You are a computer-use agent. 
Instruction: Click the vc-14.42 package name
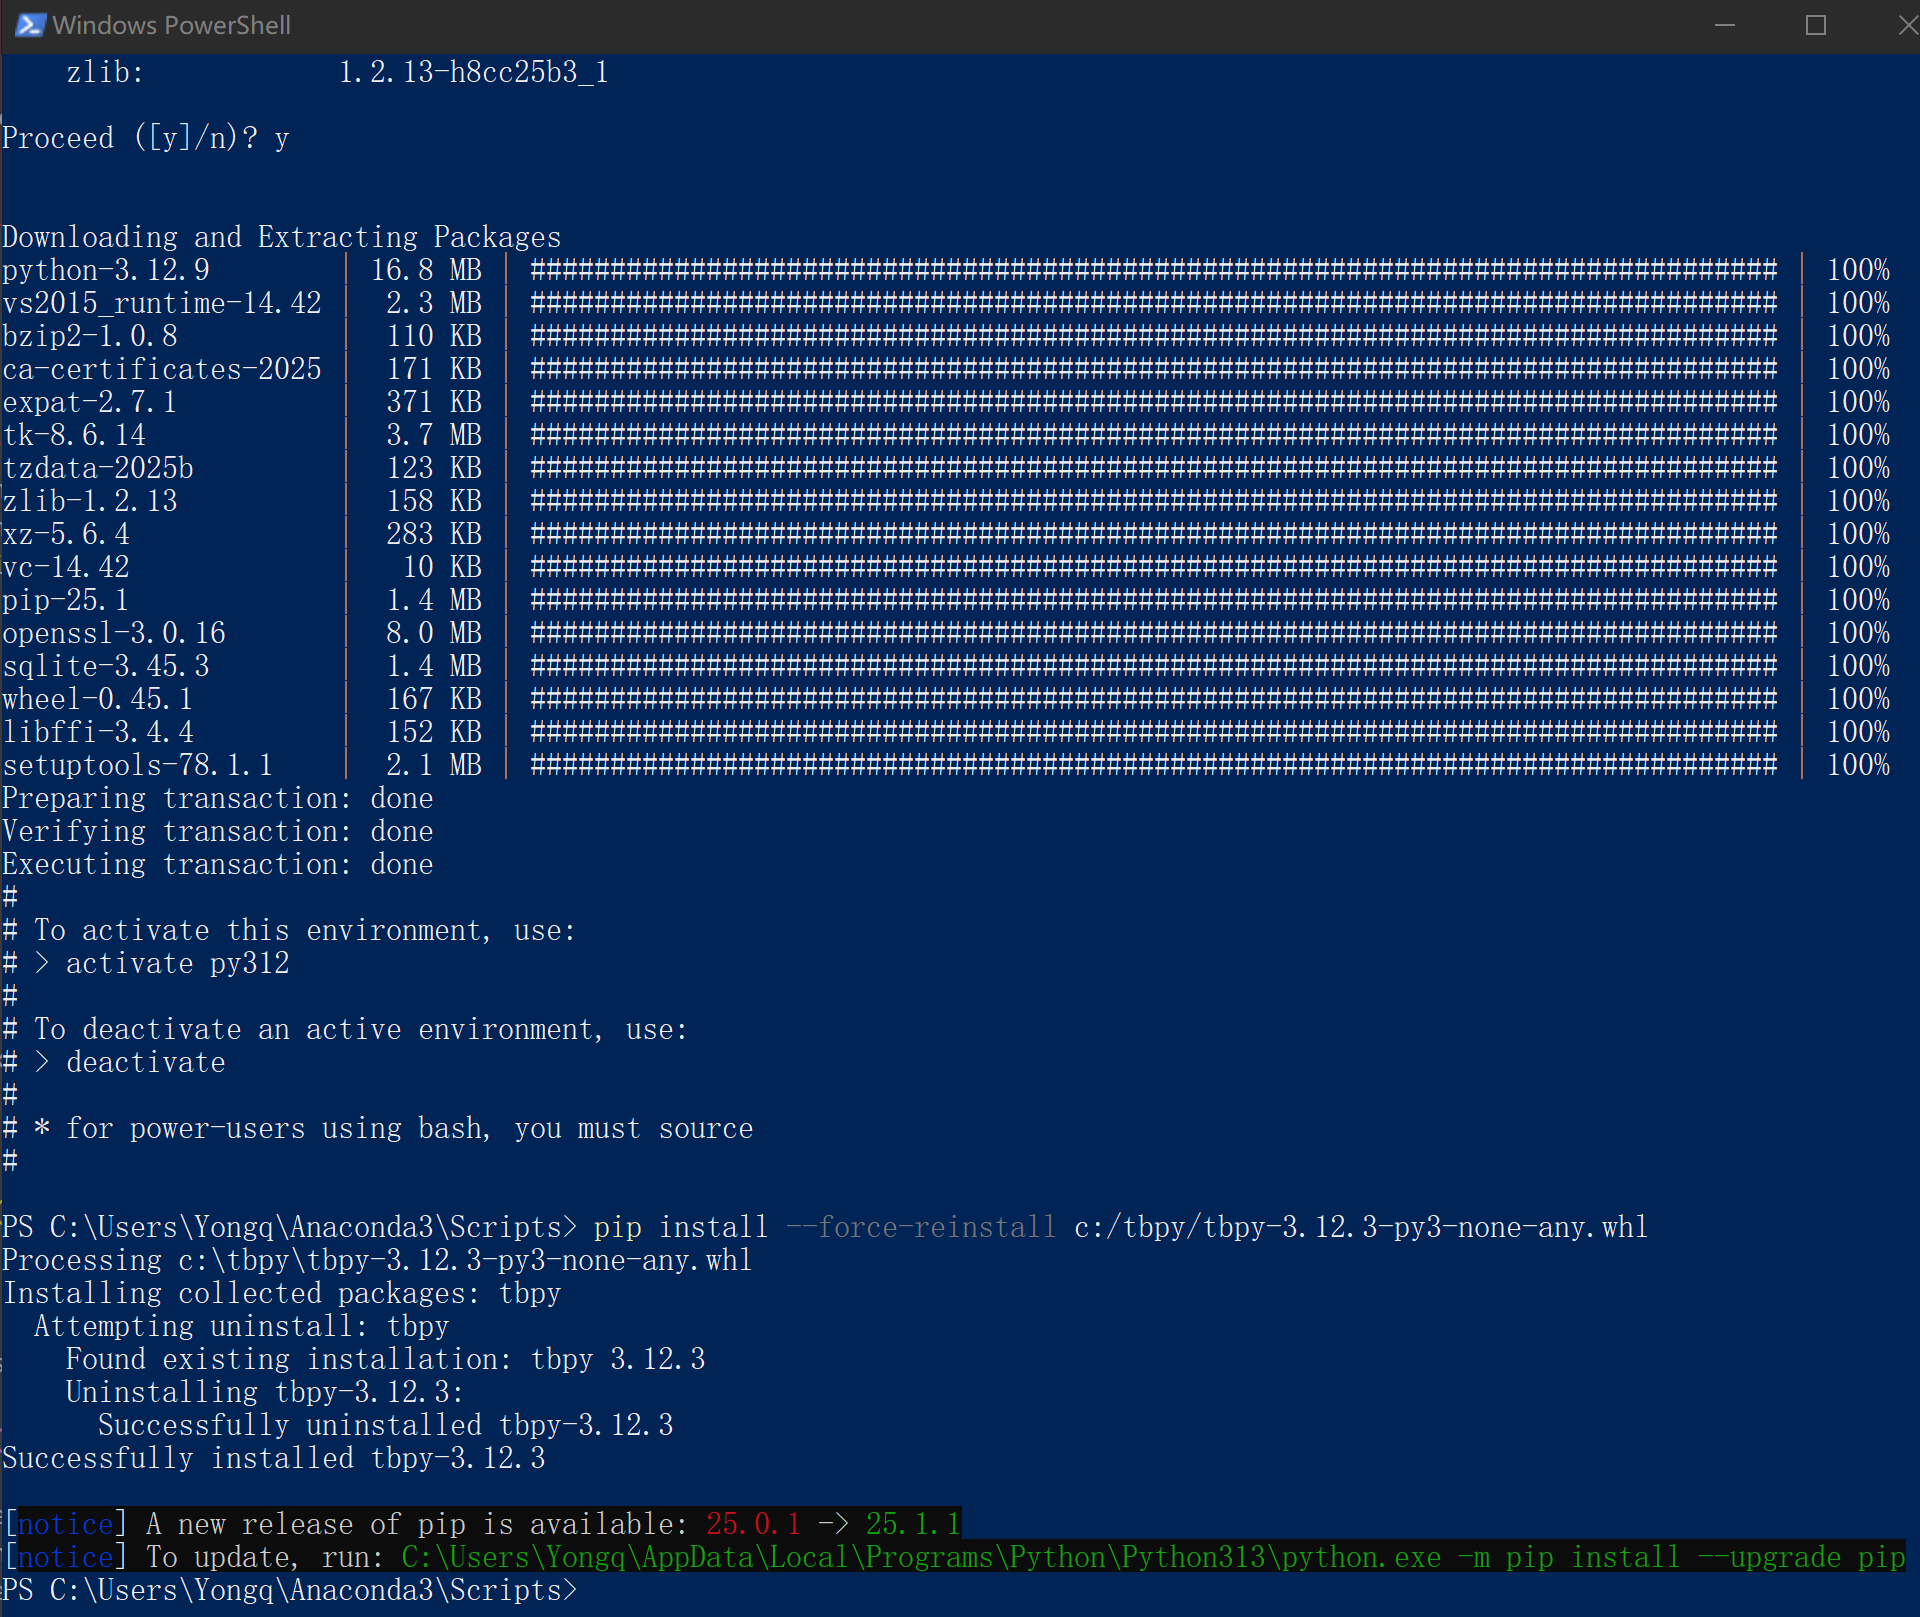tap(66, 567)
